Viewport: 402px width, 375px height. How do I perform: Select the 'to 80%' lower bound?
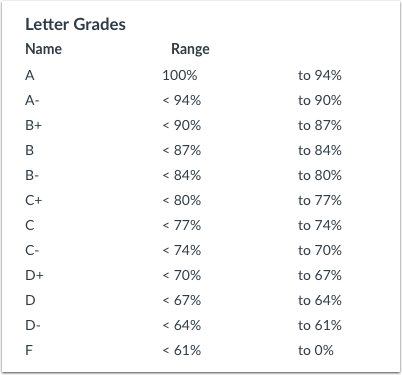(x=320, y=175)
